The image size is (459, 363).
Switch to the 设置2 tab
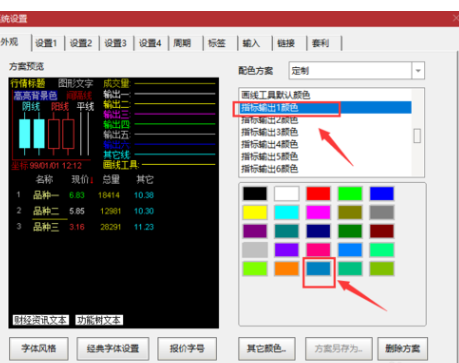click(x=81, y=43)
